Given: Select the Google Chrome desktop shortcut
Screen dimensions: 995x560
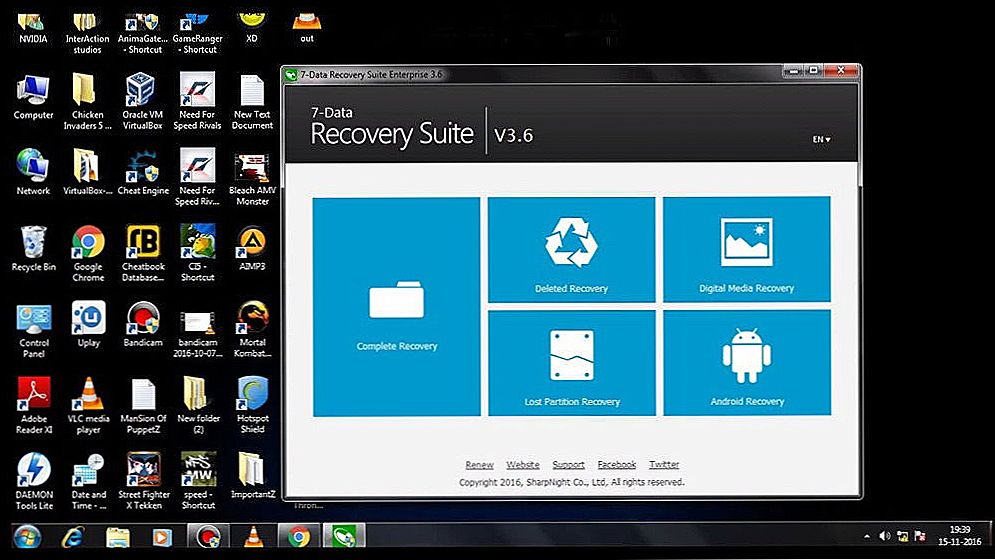Looking at the screenshot, I should (x=88, y=253).
